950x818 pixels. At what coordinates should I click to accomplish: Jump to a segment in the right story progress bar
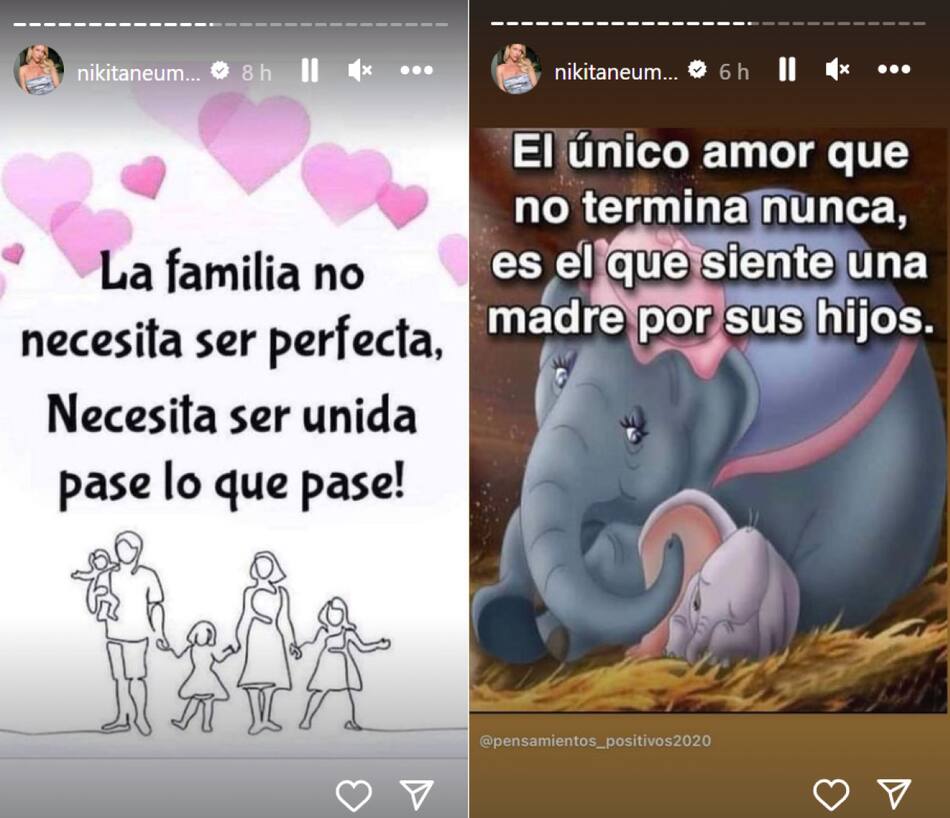click(x=708, y=24)
